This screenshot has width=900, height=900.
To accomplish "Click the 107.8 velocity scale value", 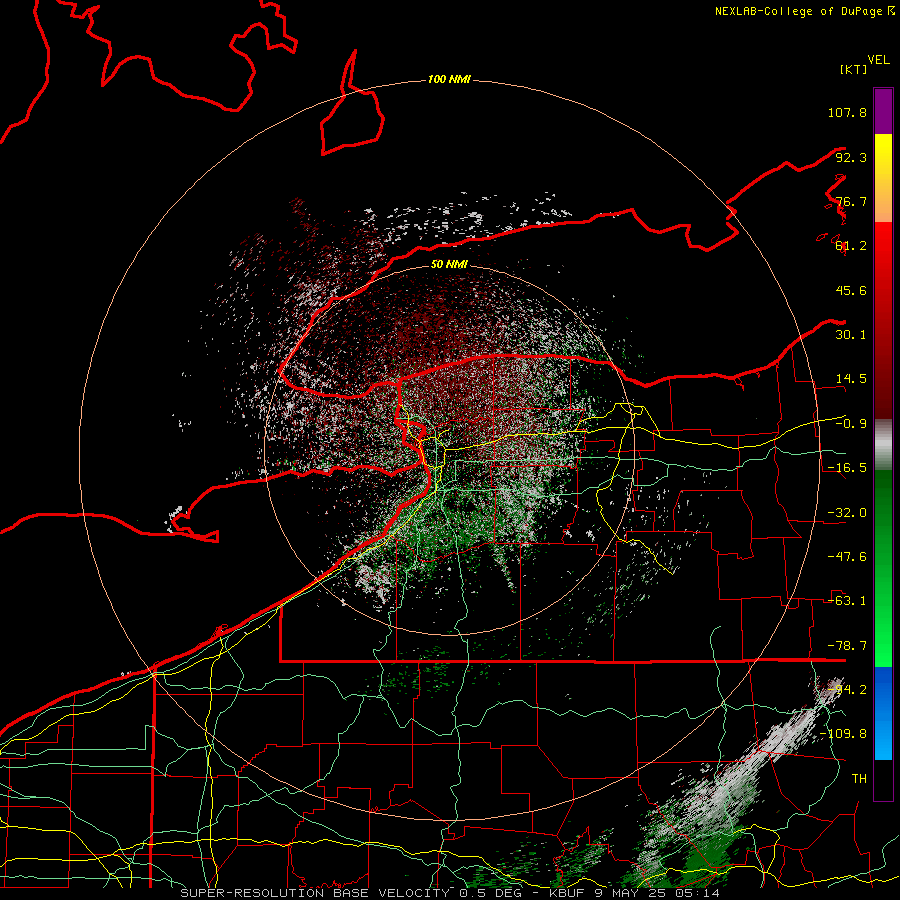I will pyautogui.click(x=847, y=112).
